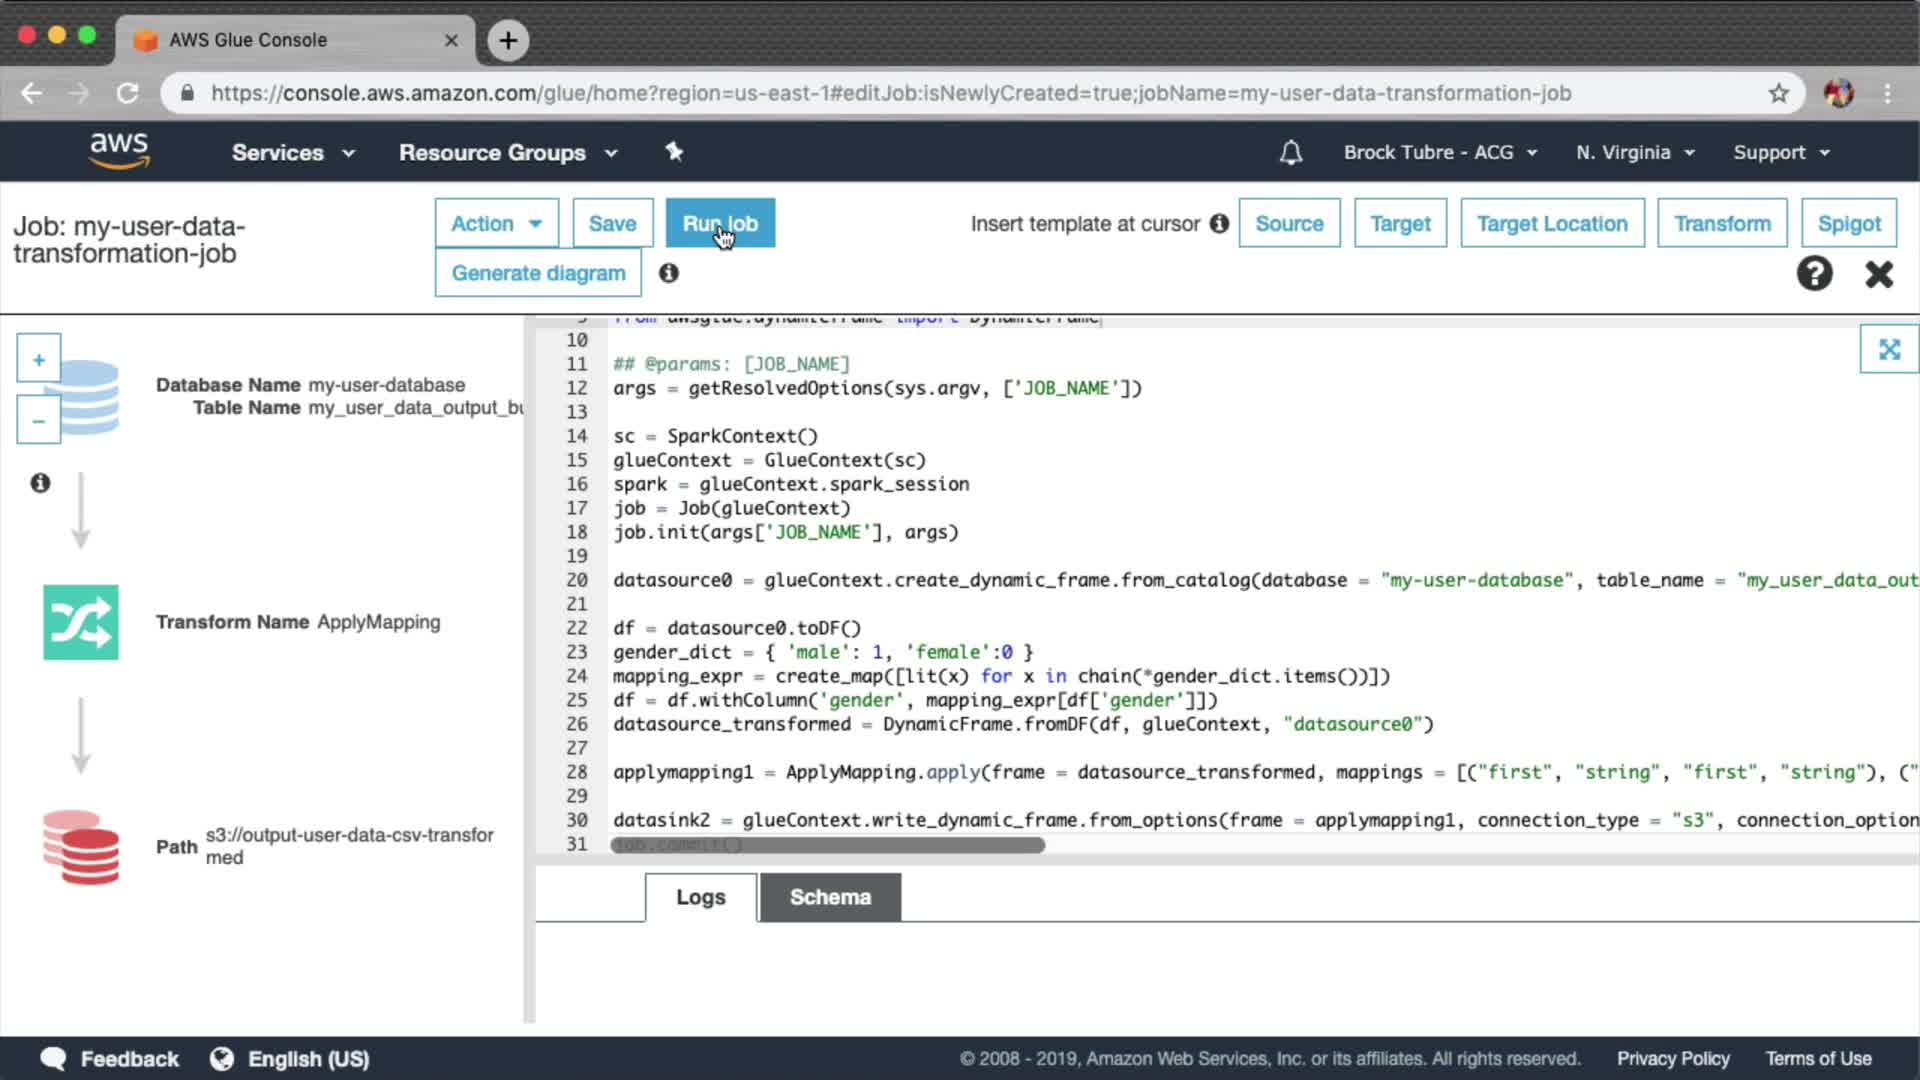Insert the Transform template
Viewport: 1920px width, 1080px height.
pos(1722,223)
